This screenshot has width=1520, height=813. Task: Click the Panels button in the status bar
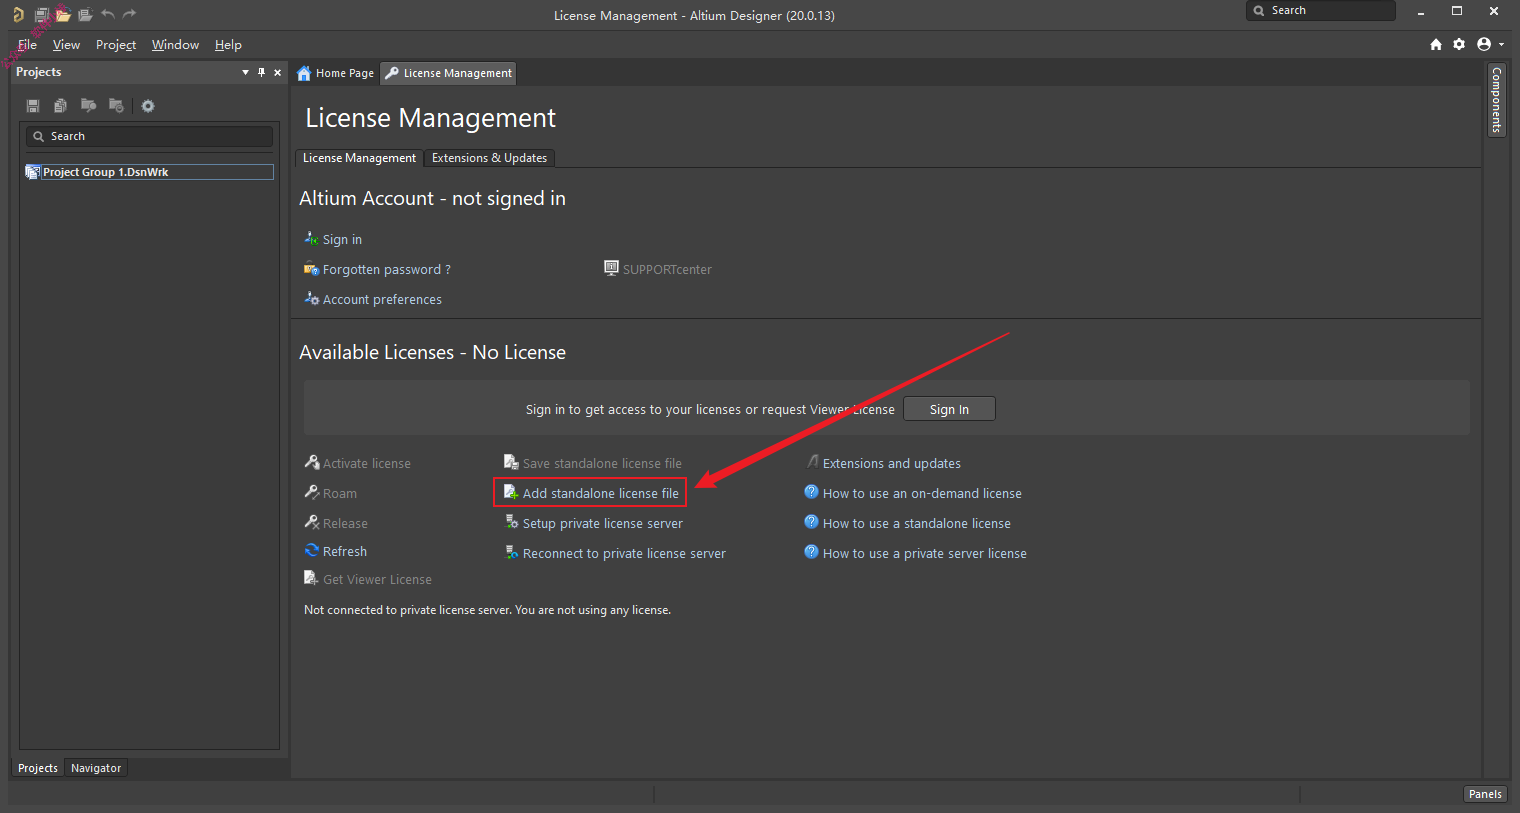coord(1485,794)
